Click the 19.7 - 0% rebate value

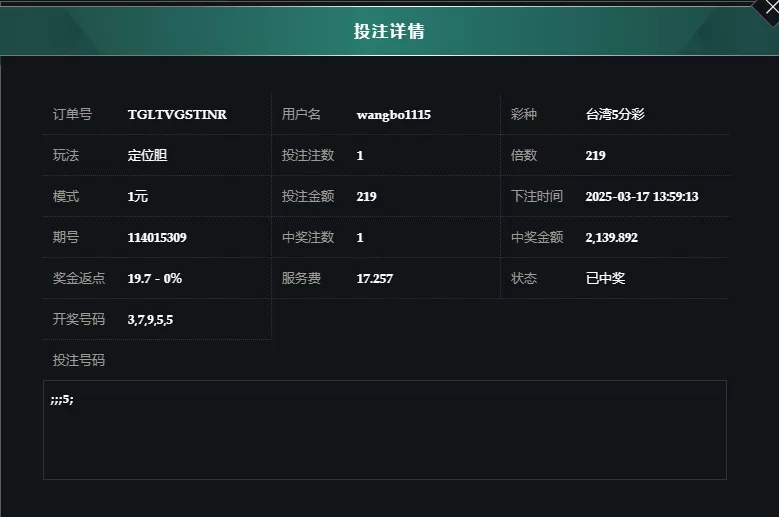click(155, 279)
